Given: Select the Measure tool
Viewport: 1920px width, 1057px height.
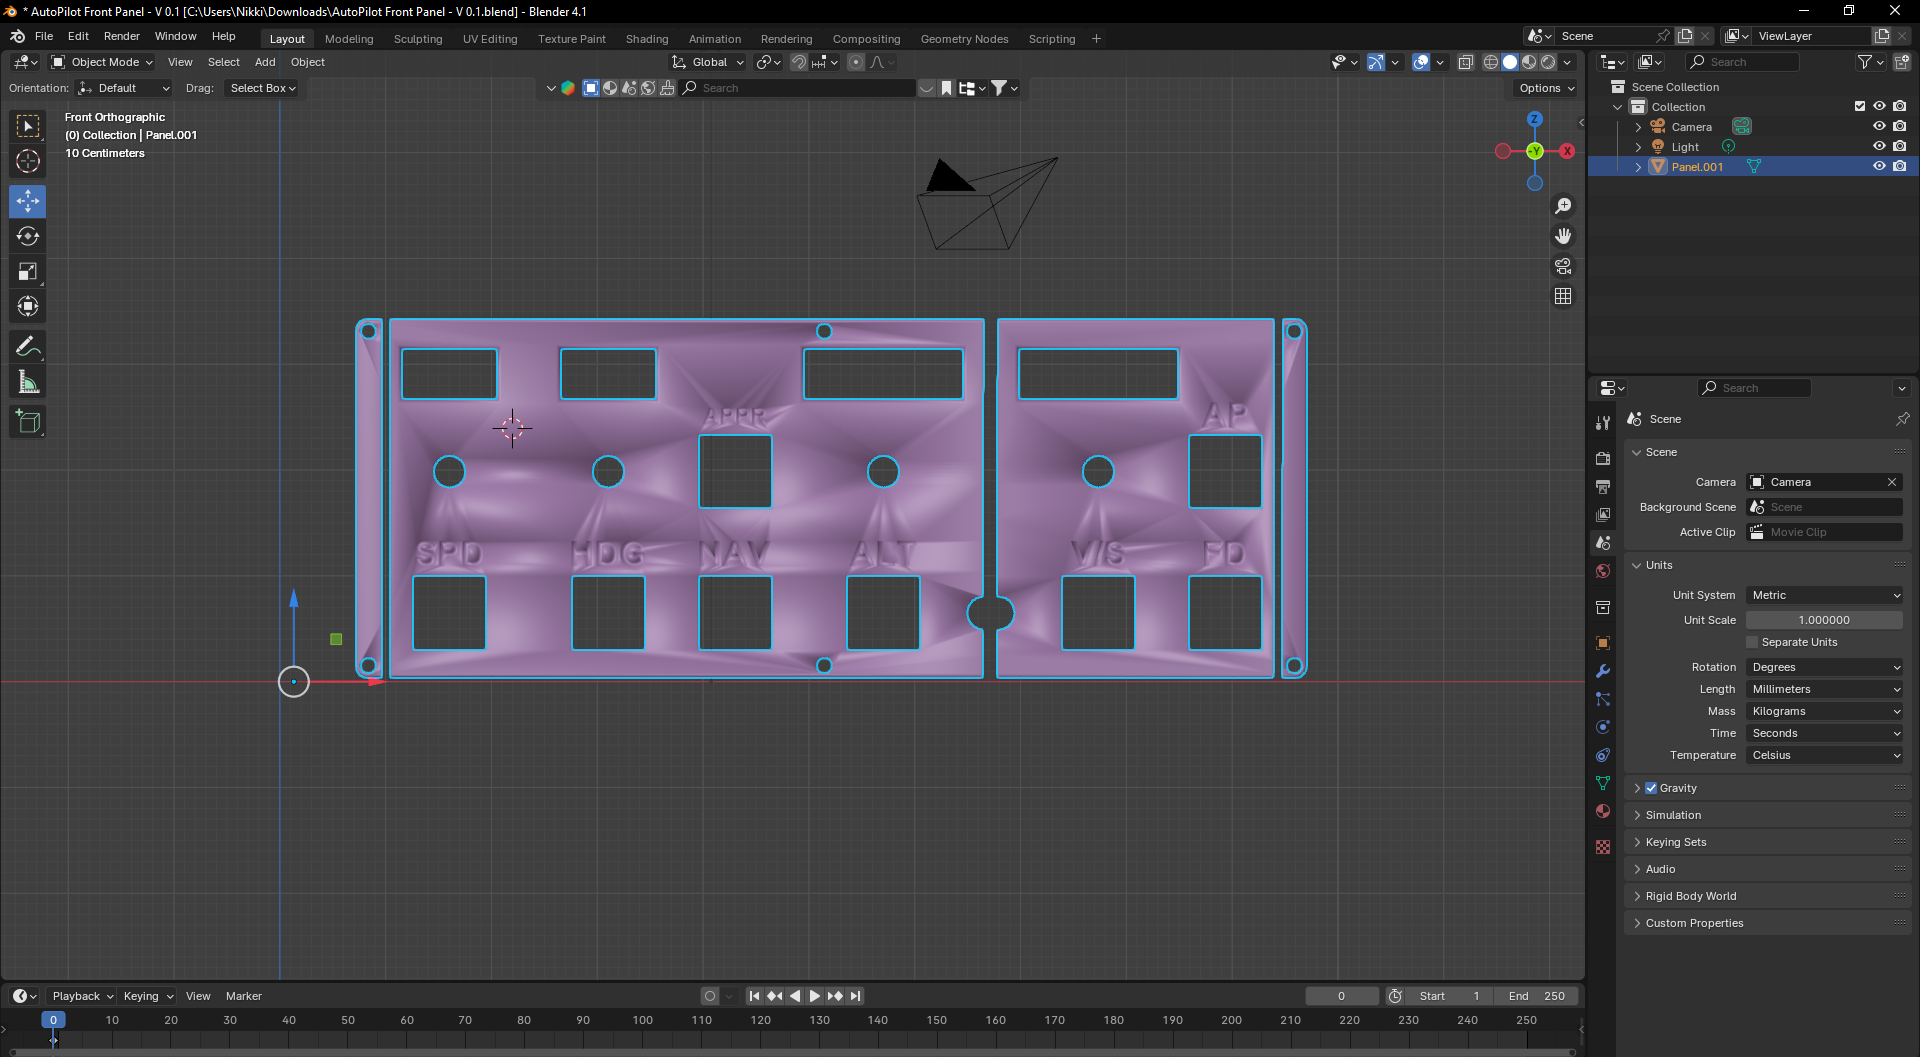Looking at the screenshot, I should tap(28, 381).
